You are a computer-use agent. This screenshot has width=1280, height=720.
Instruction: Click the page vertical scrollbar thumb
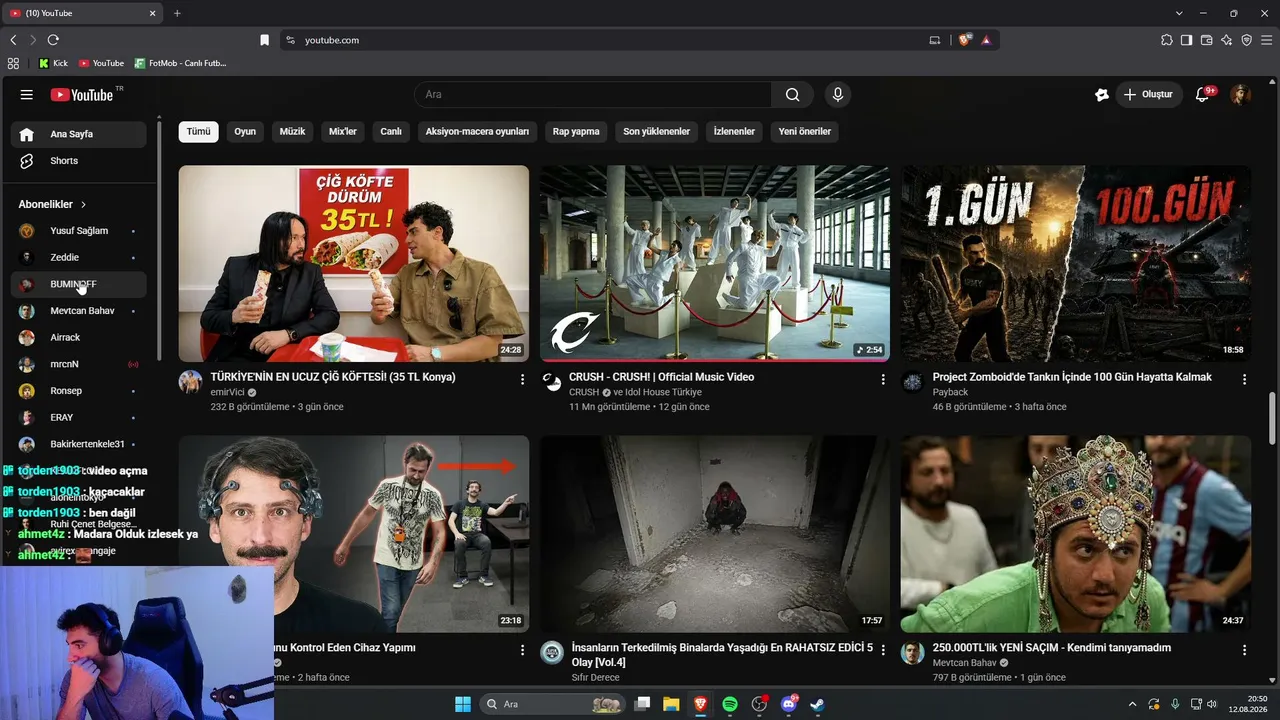(1273, 419)
